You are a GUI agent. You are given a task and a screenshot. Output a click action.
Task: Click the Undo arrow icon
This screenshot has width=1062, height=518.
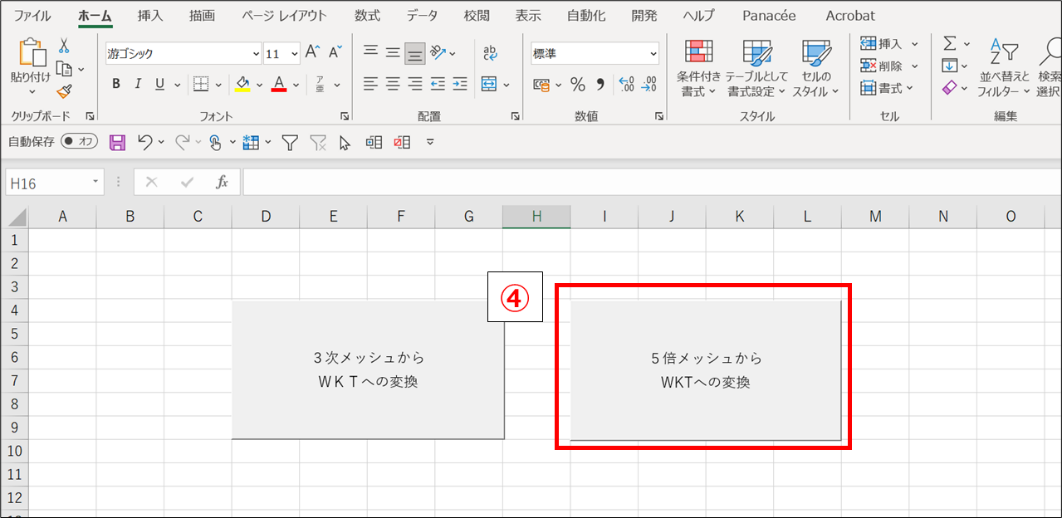tap(145, 142)
